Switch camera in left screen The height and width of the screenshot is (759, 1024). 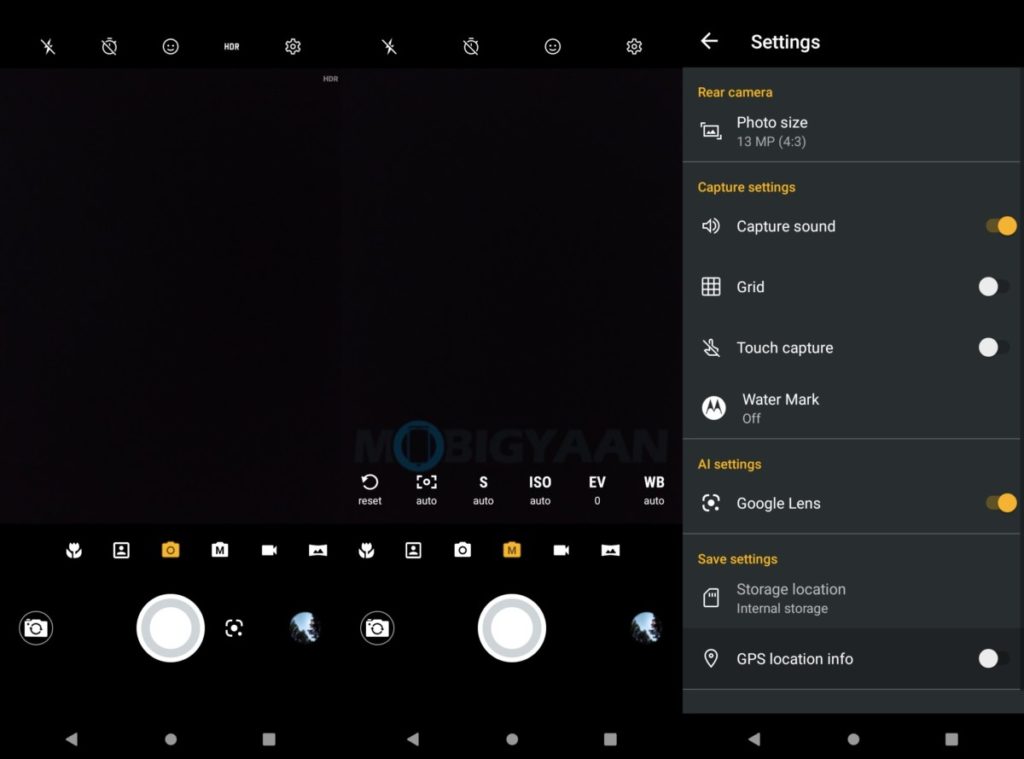click(x=36, y=628)
